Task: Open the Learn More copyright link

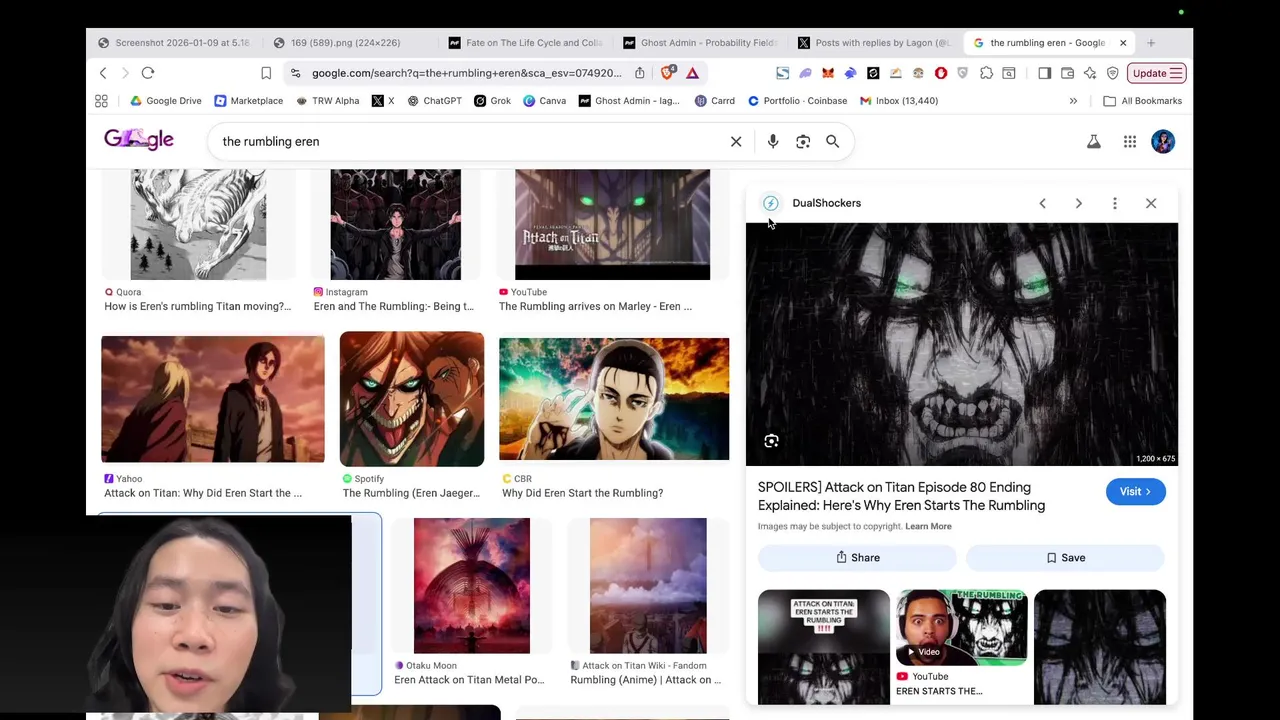Action: click(928, 526)
